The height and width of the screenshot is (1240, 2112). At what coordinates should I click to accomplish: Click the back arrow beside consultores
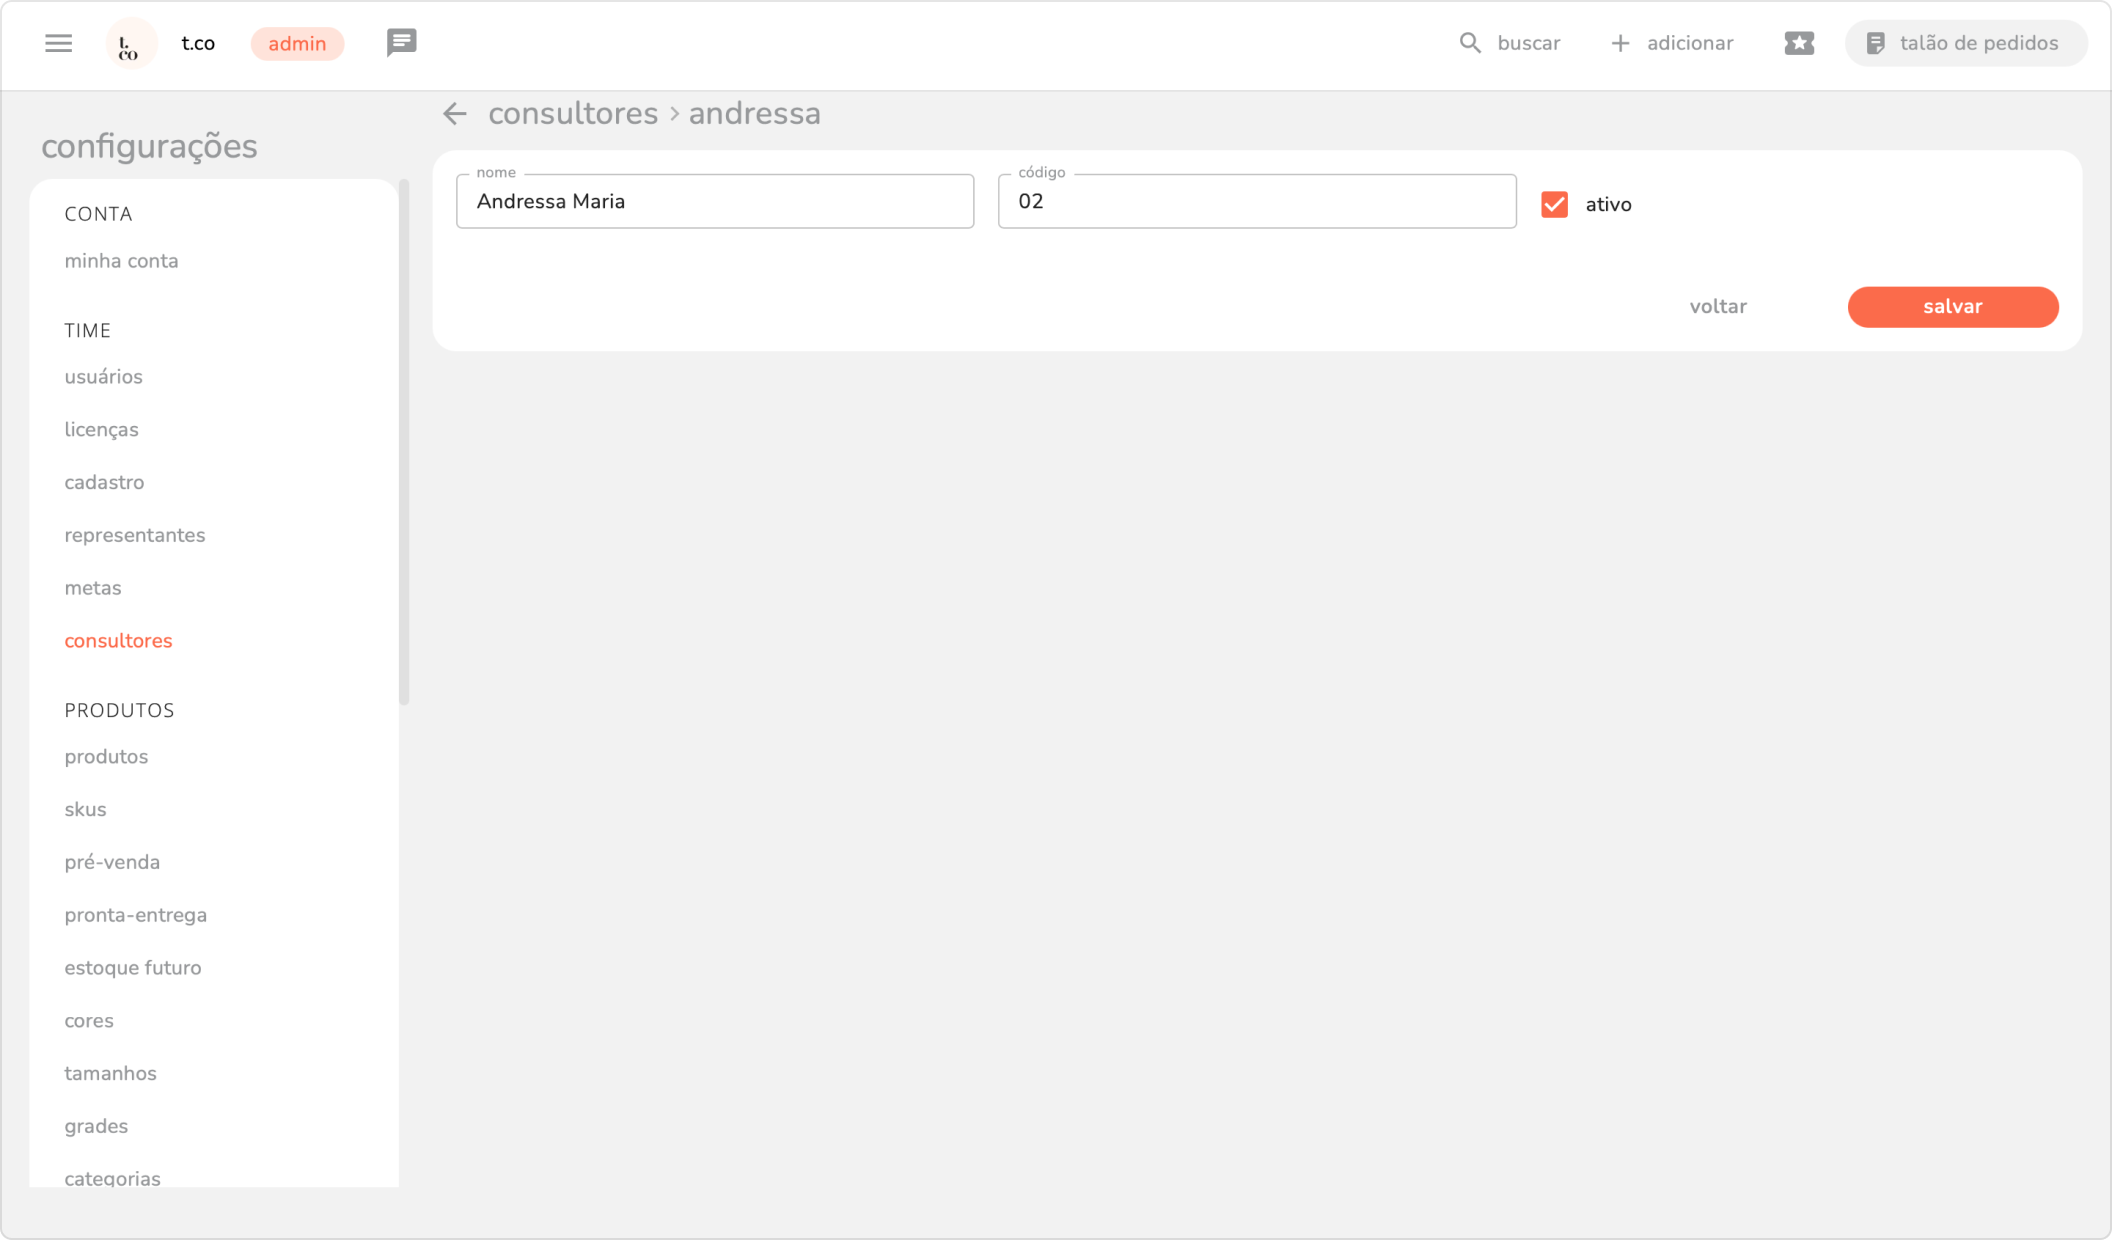[455, 114]
